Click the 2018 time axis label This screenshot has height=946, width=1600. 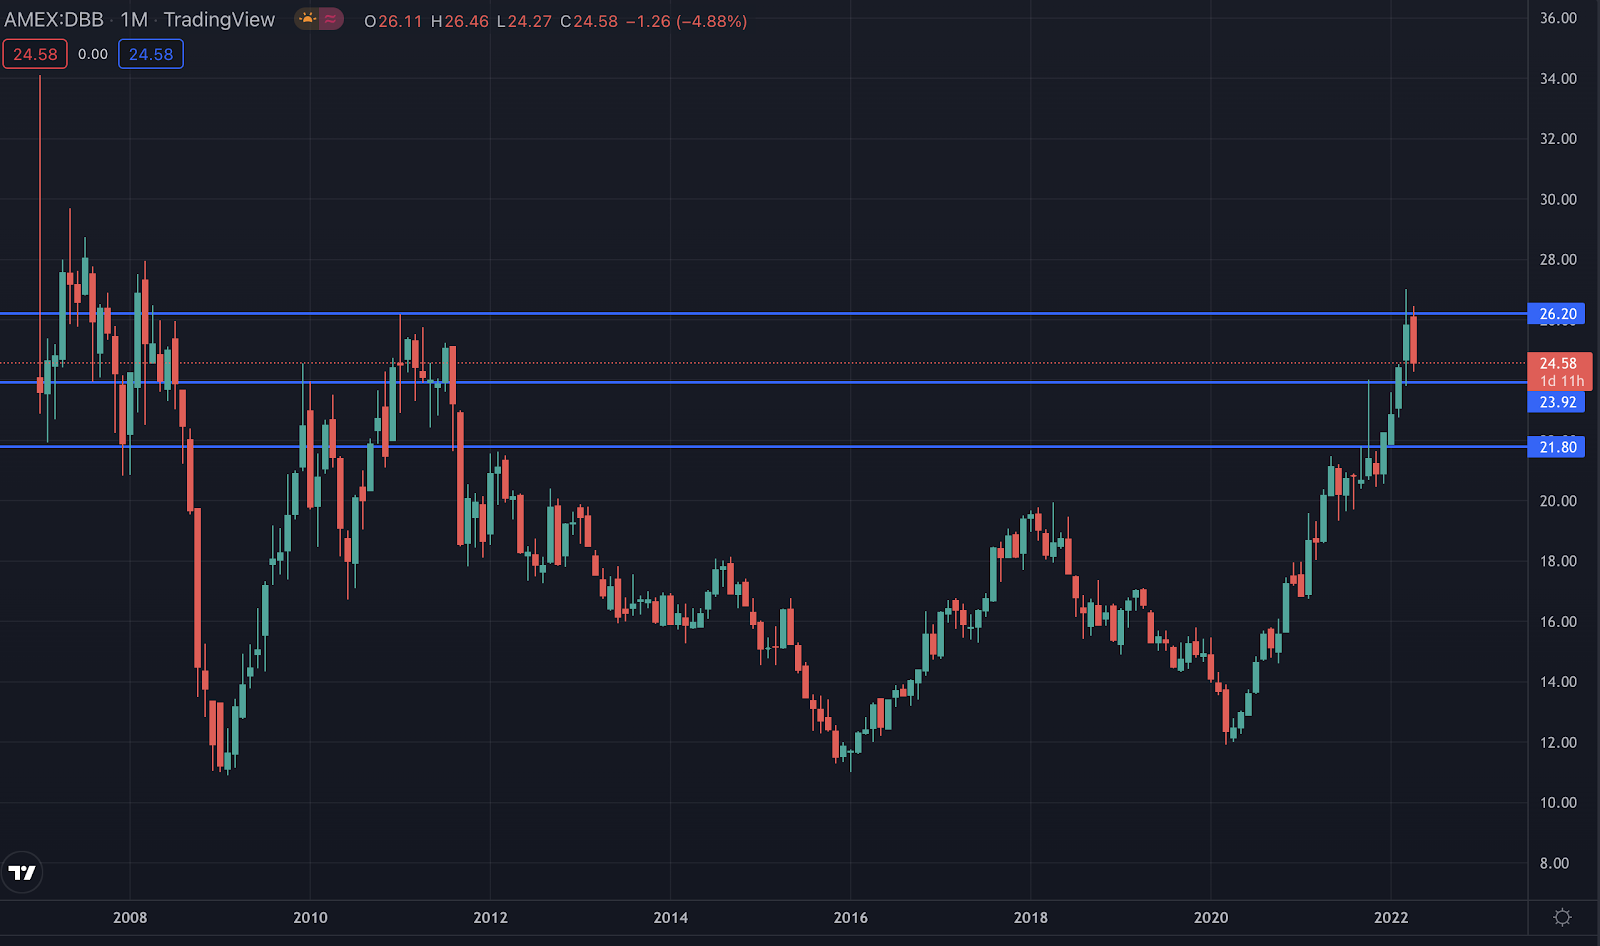[x=1031, y=917]
